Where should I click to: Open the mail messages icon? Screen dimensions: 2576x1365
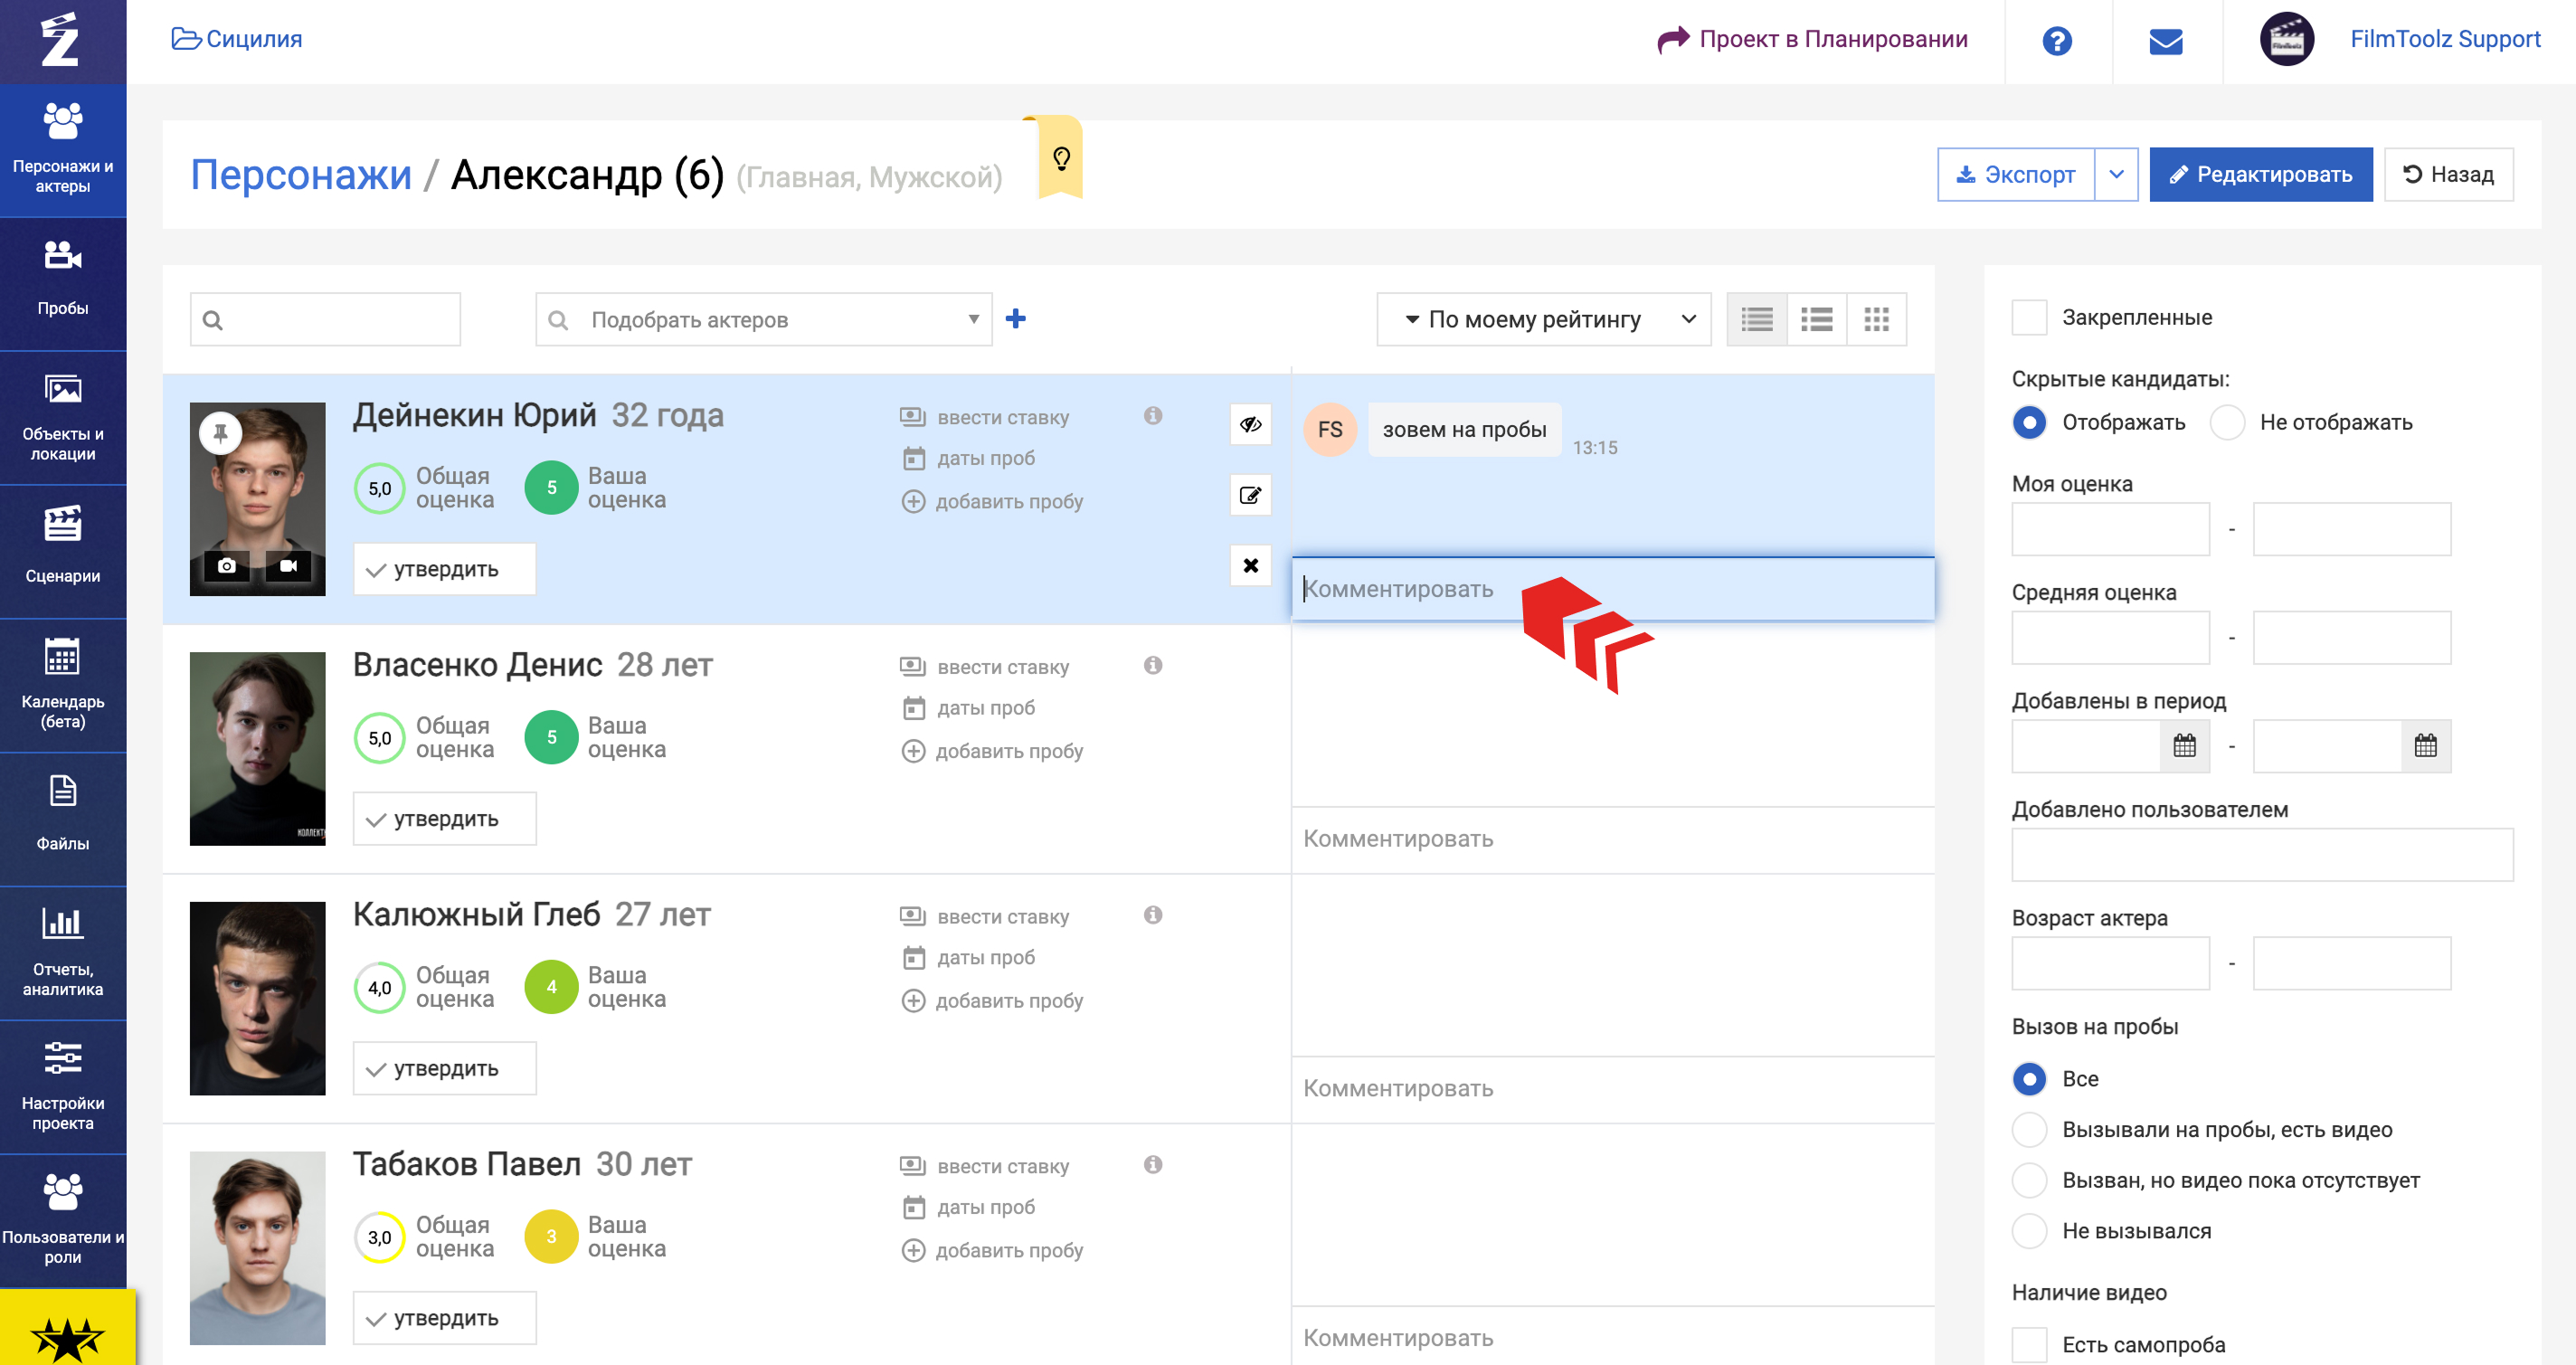(x=2165, y=41)
